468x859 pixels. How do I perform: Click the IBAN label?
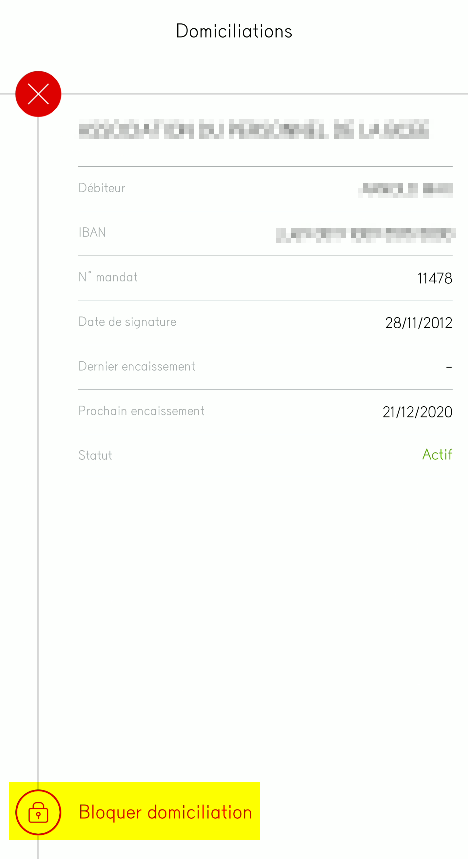(92, 233)
